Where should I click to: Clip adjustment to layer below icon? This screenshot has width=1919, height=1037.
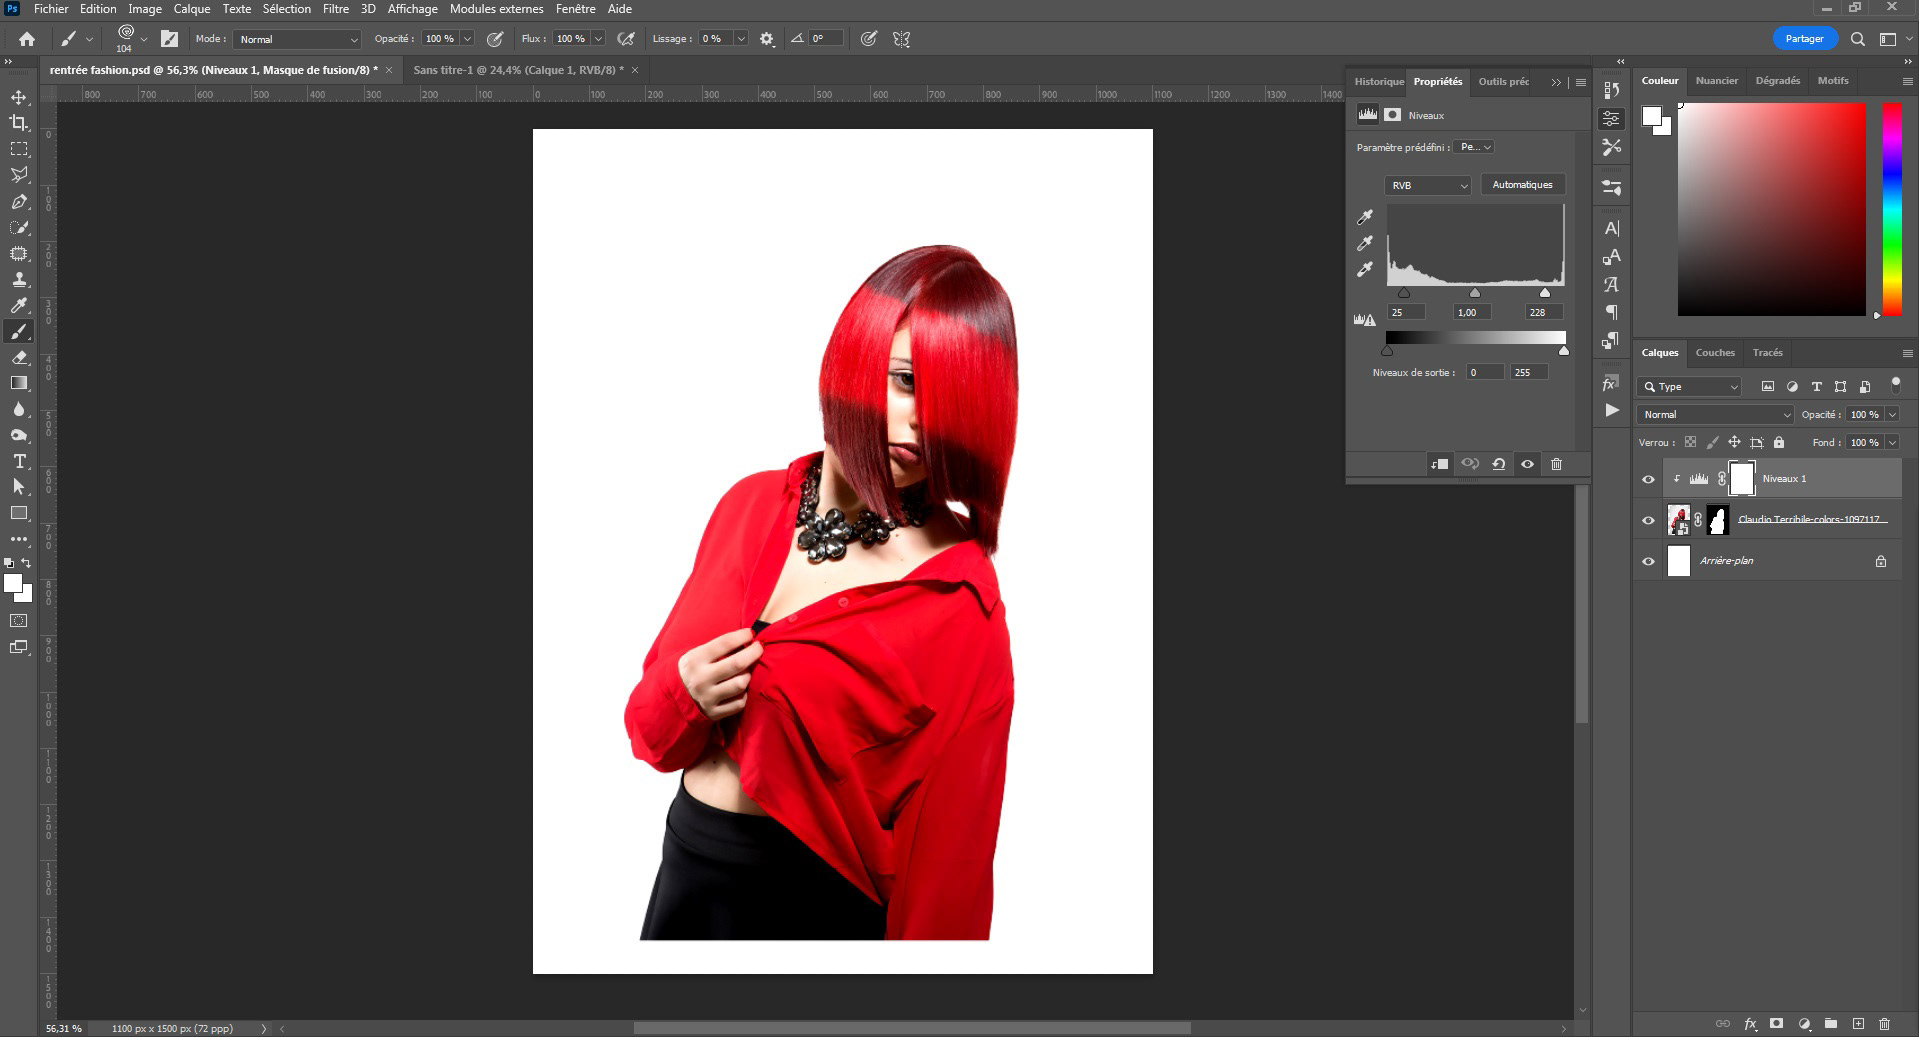click(1440, 464)
